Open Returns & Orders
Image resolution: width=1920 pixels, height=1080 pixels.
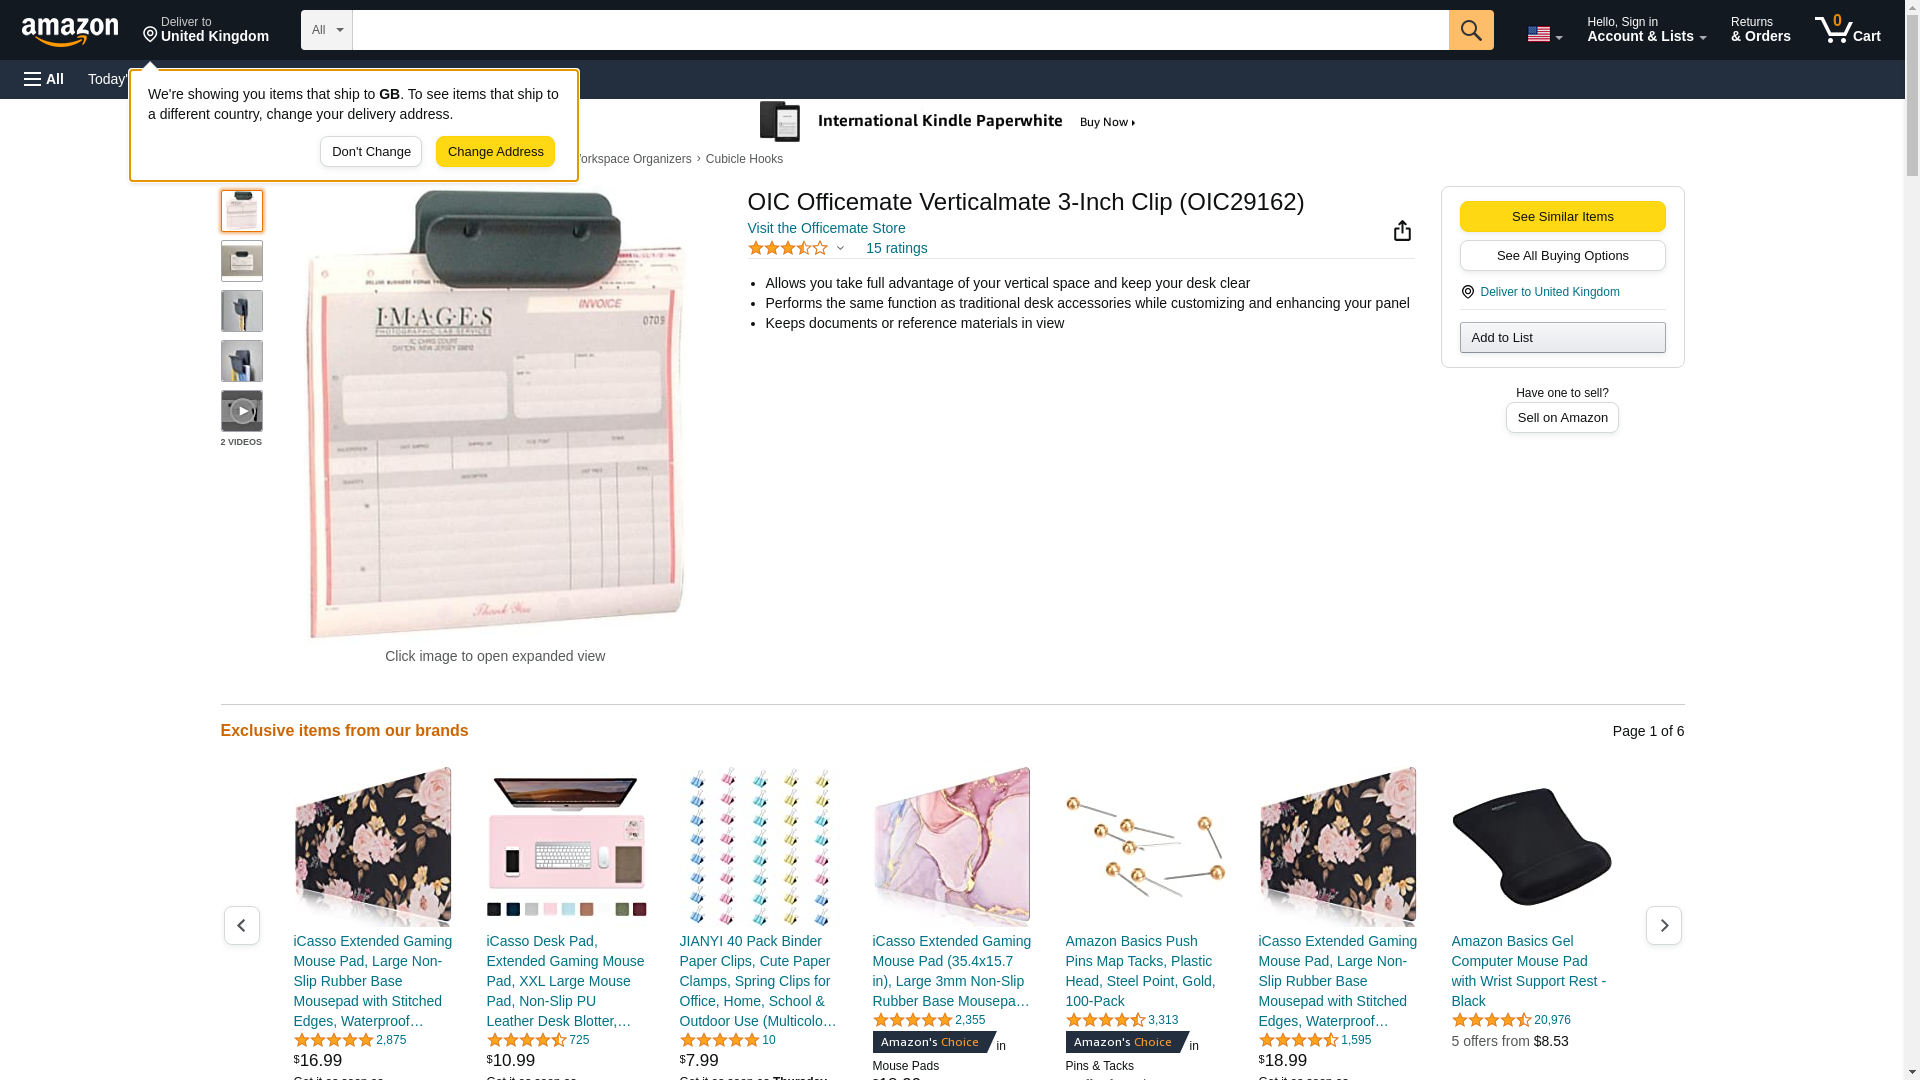[1760, 30]
